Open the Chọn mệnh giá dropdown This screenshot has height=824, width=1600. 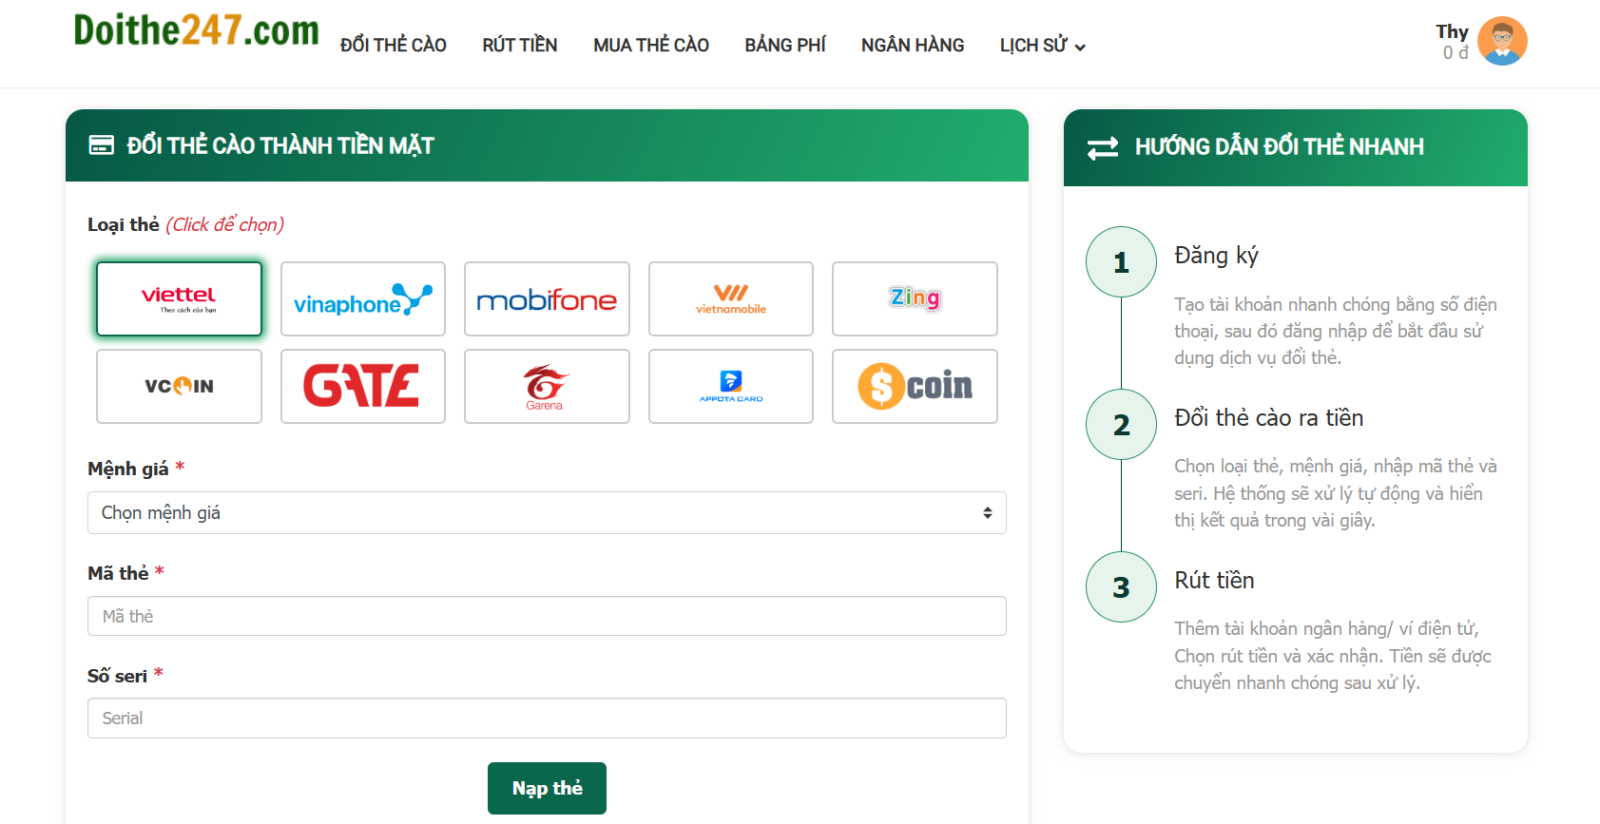pyautogui.click(x=547, y=513)
